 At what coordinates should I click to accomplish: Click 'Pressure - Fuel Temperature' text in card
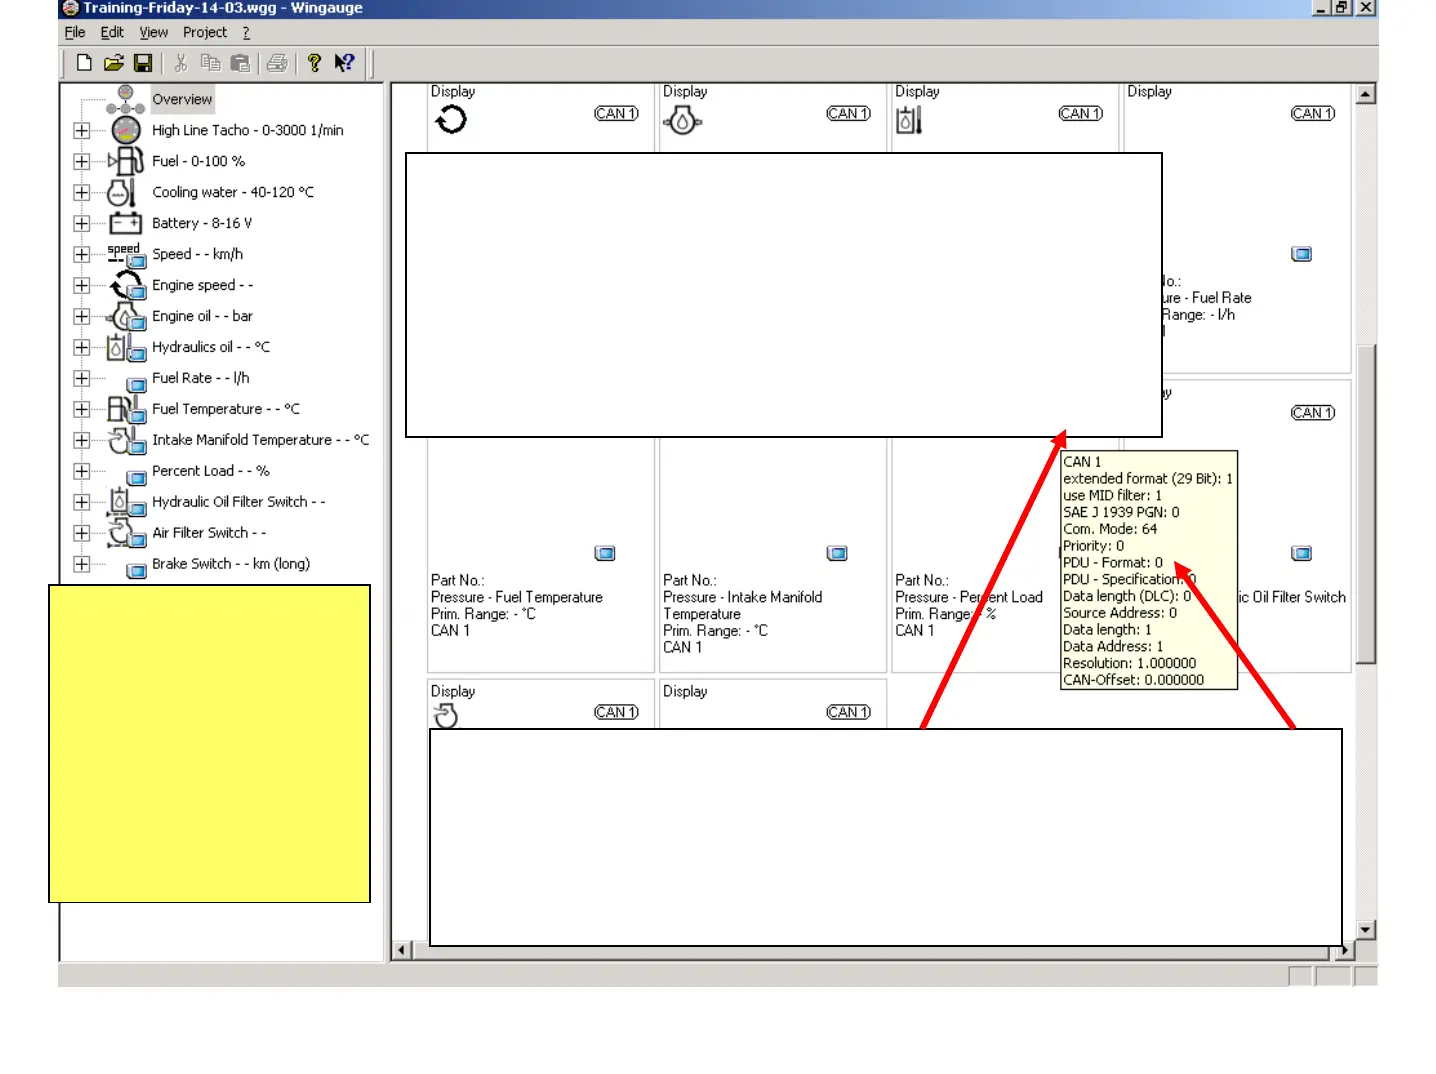point(517,597)
